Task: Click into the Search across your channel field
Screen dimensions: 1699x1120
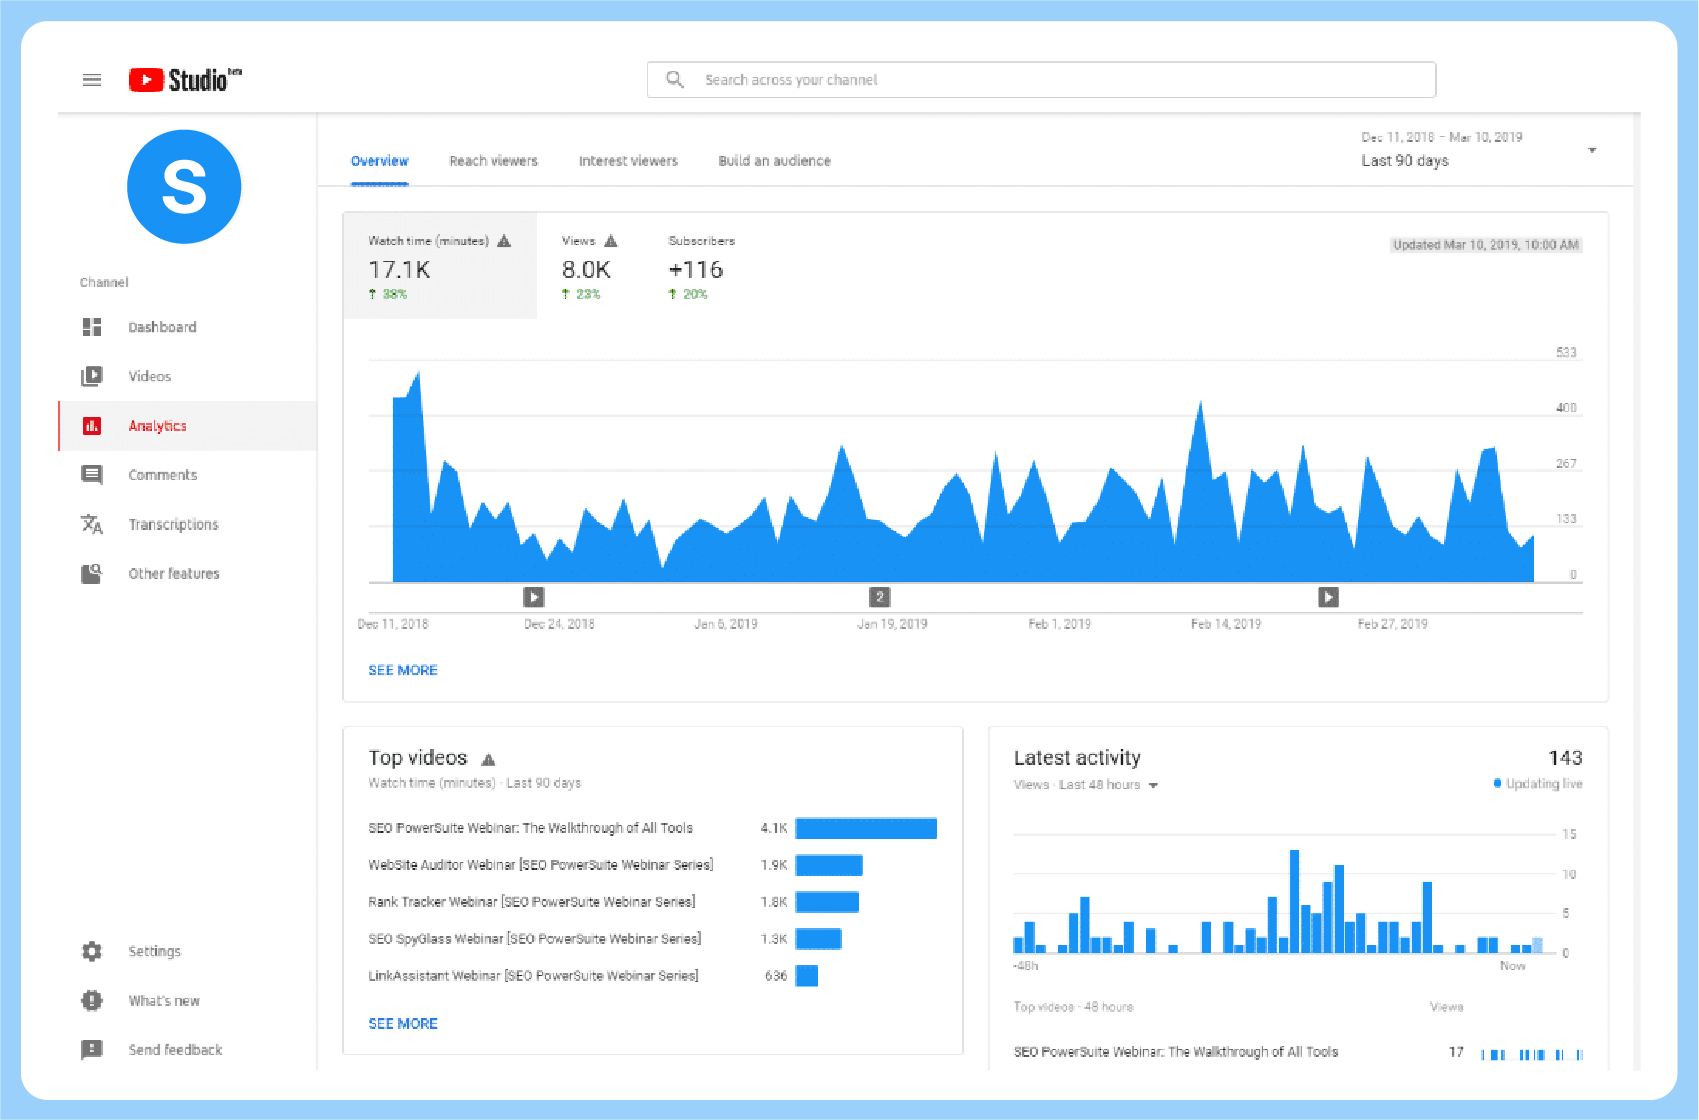Action: click(x=1041, y=80)
